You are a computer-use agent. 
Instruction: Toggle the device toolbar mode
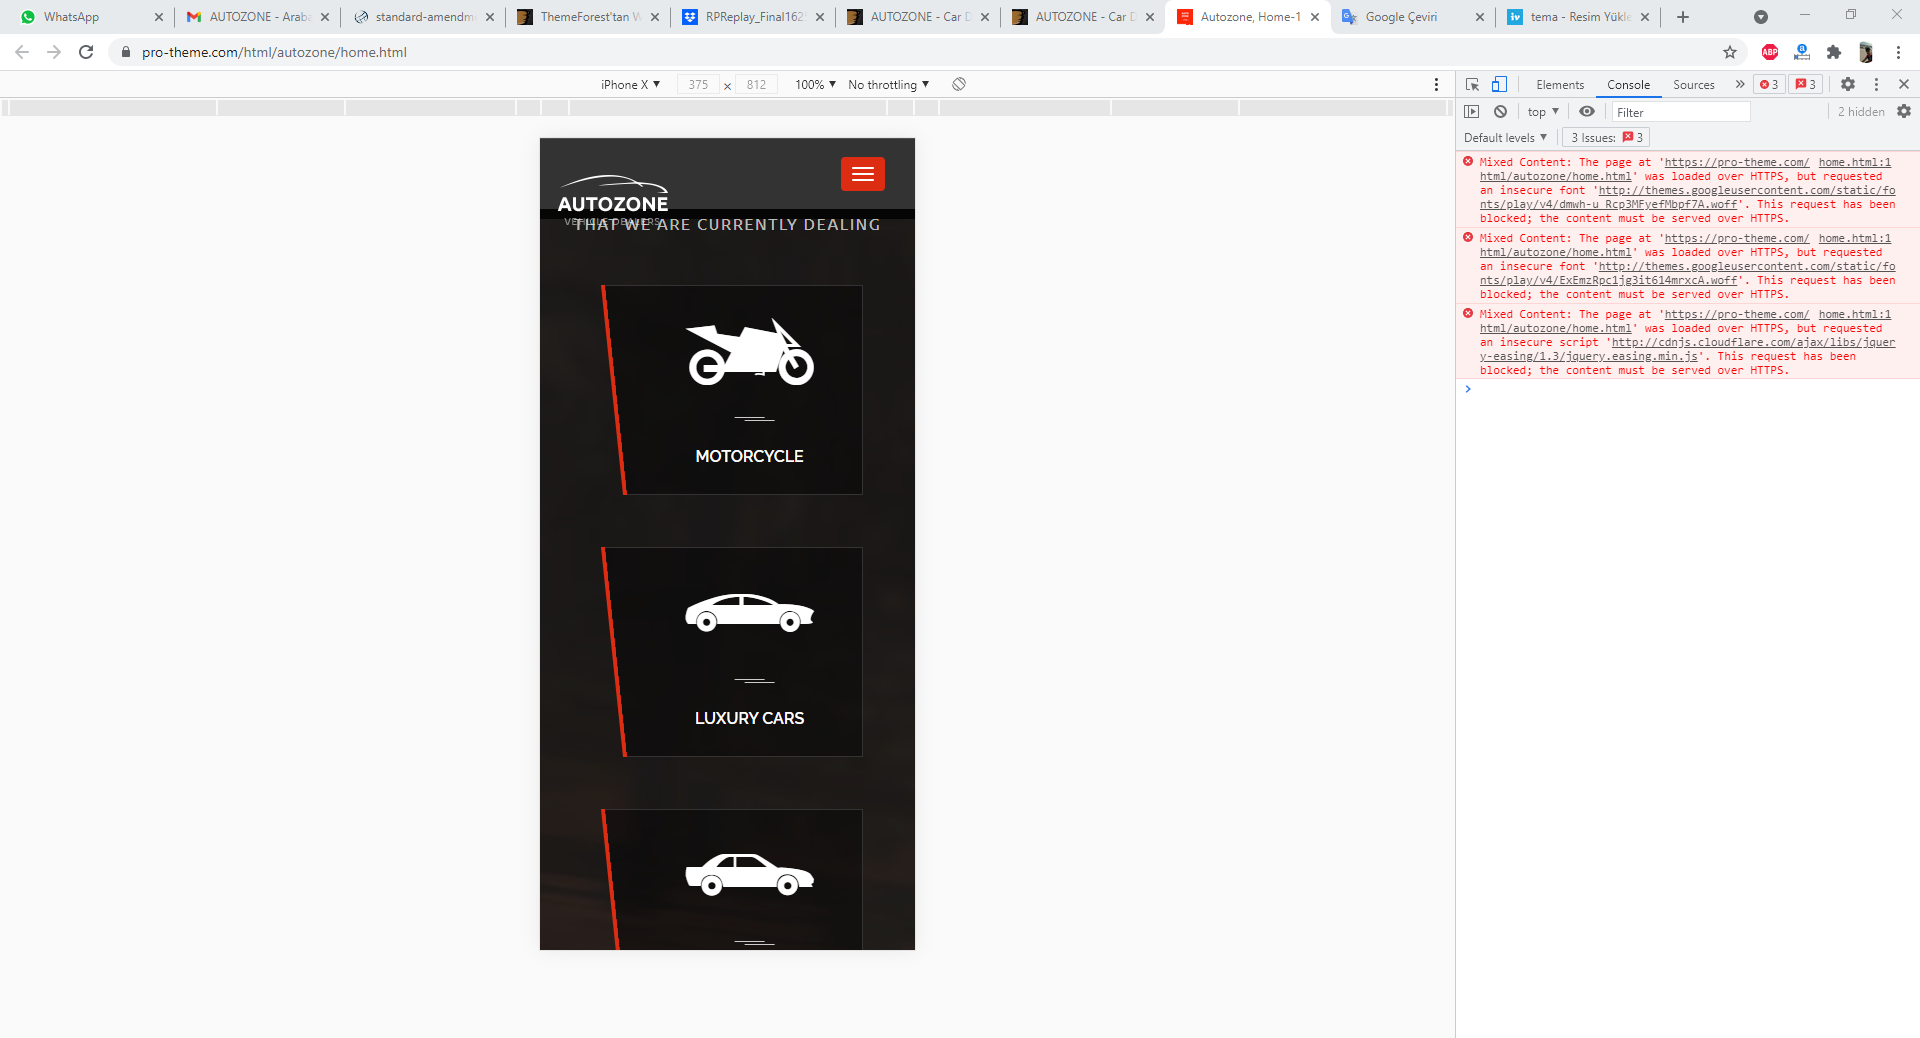(1499, 85)
